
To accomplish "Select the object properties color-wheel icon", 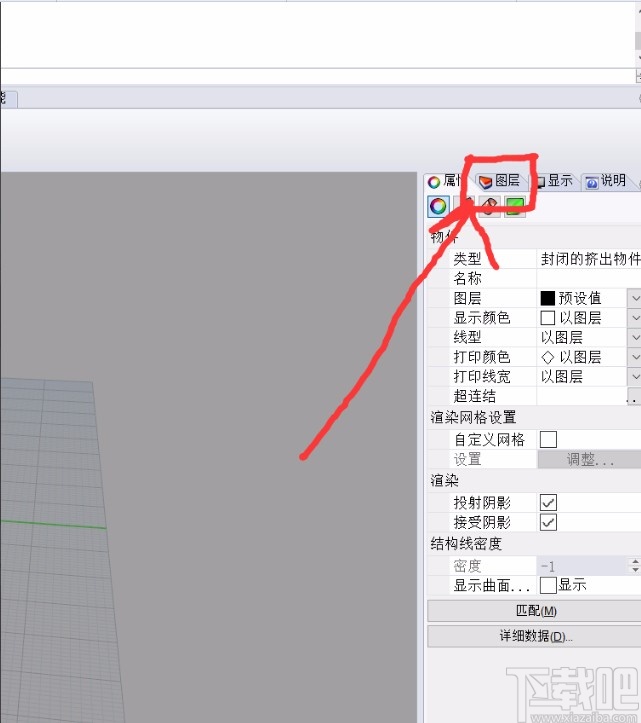I will pos(438,206).
